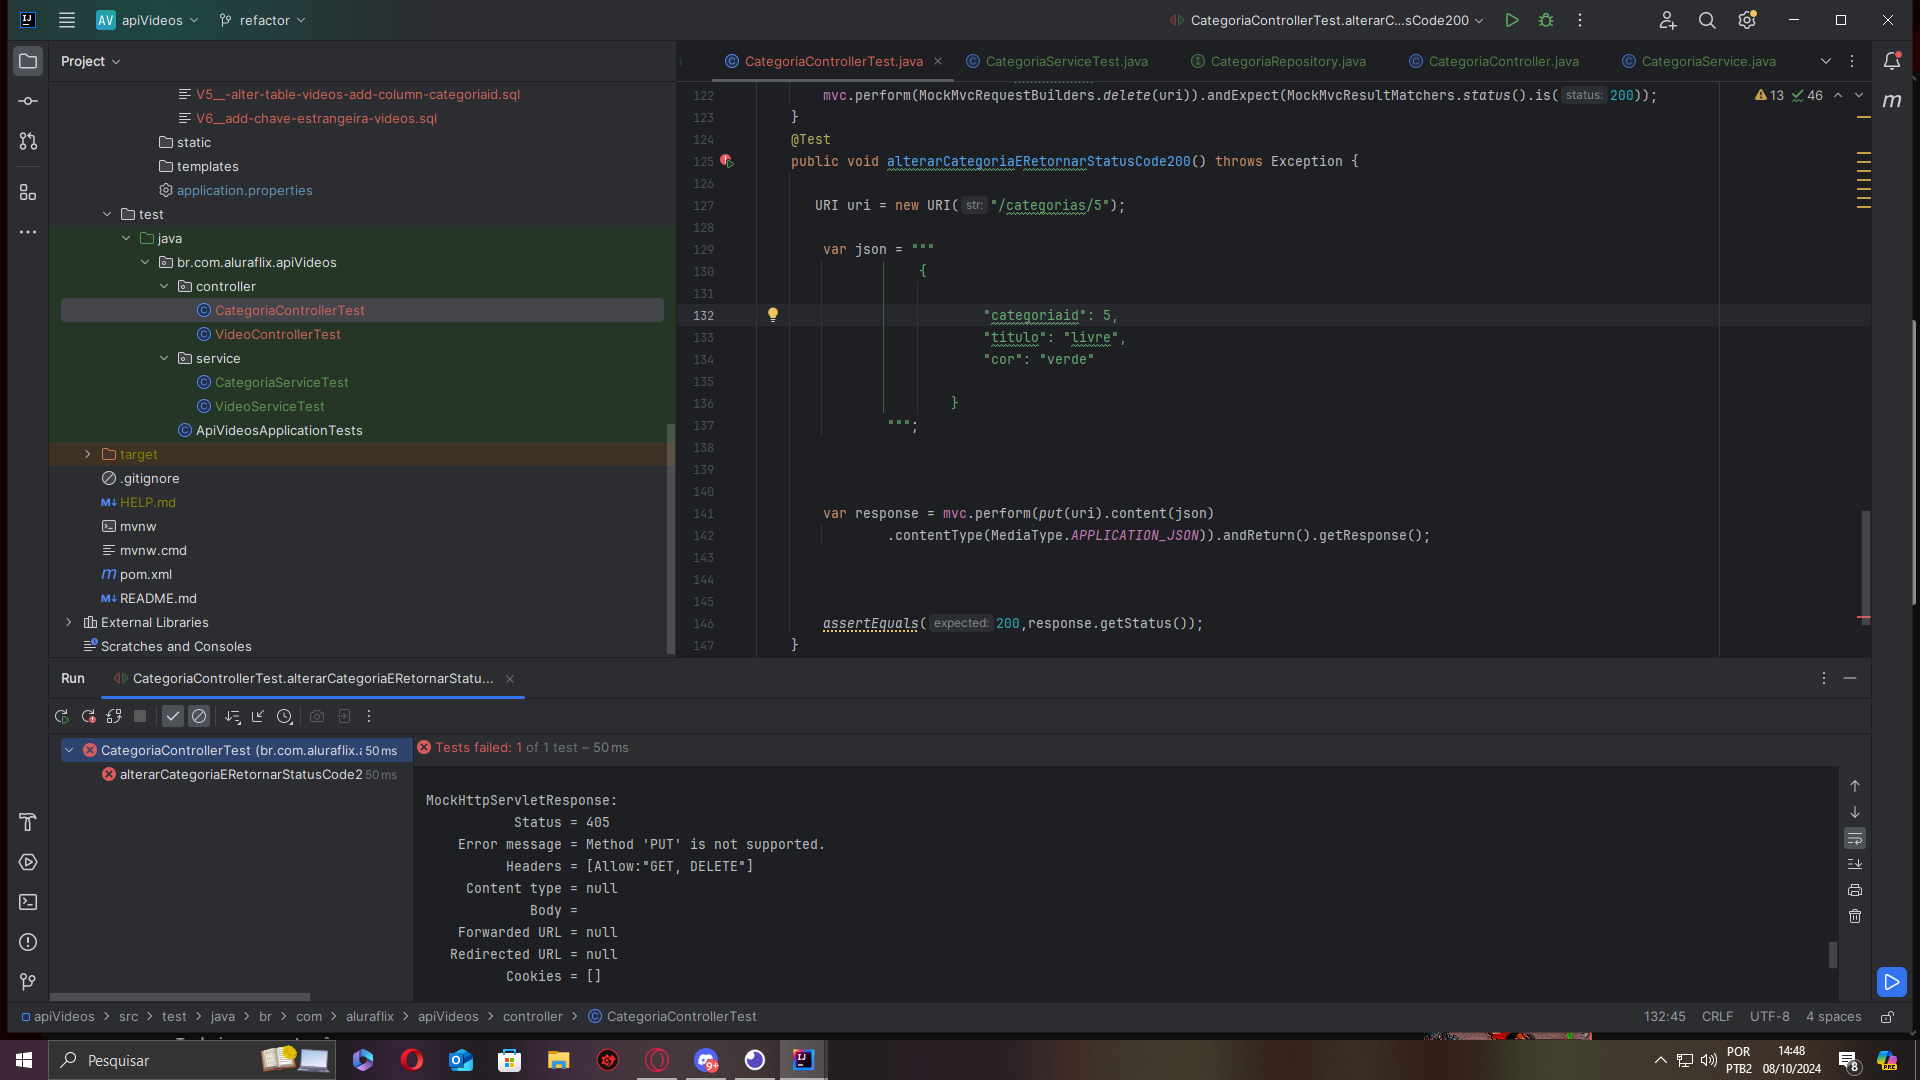Rerun failed tests button
The image size is (1920, 1080).
pos(88,716)
